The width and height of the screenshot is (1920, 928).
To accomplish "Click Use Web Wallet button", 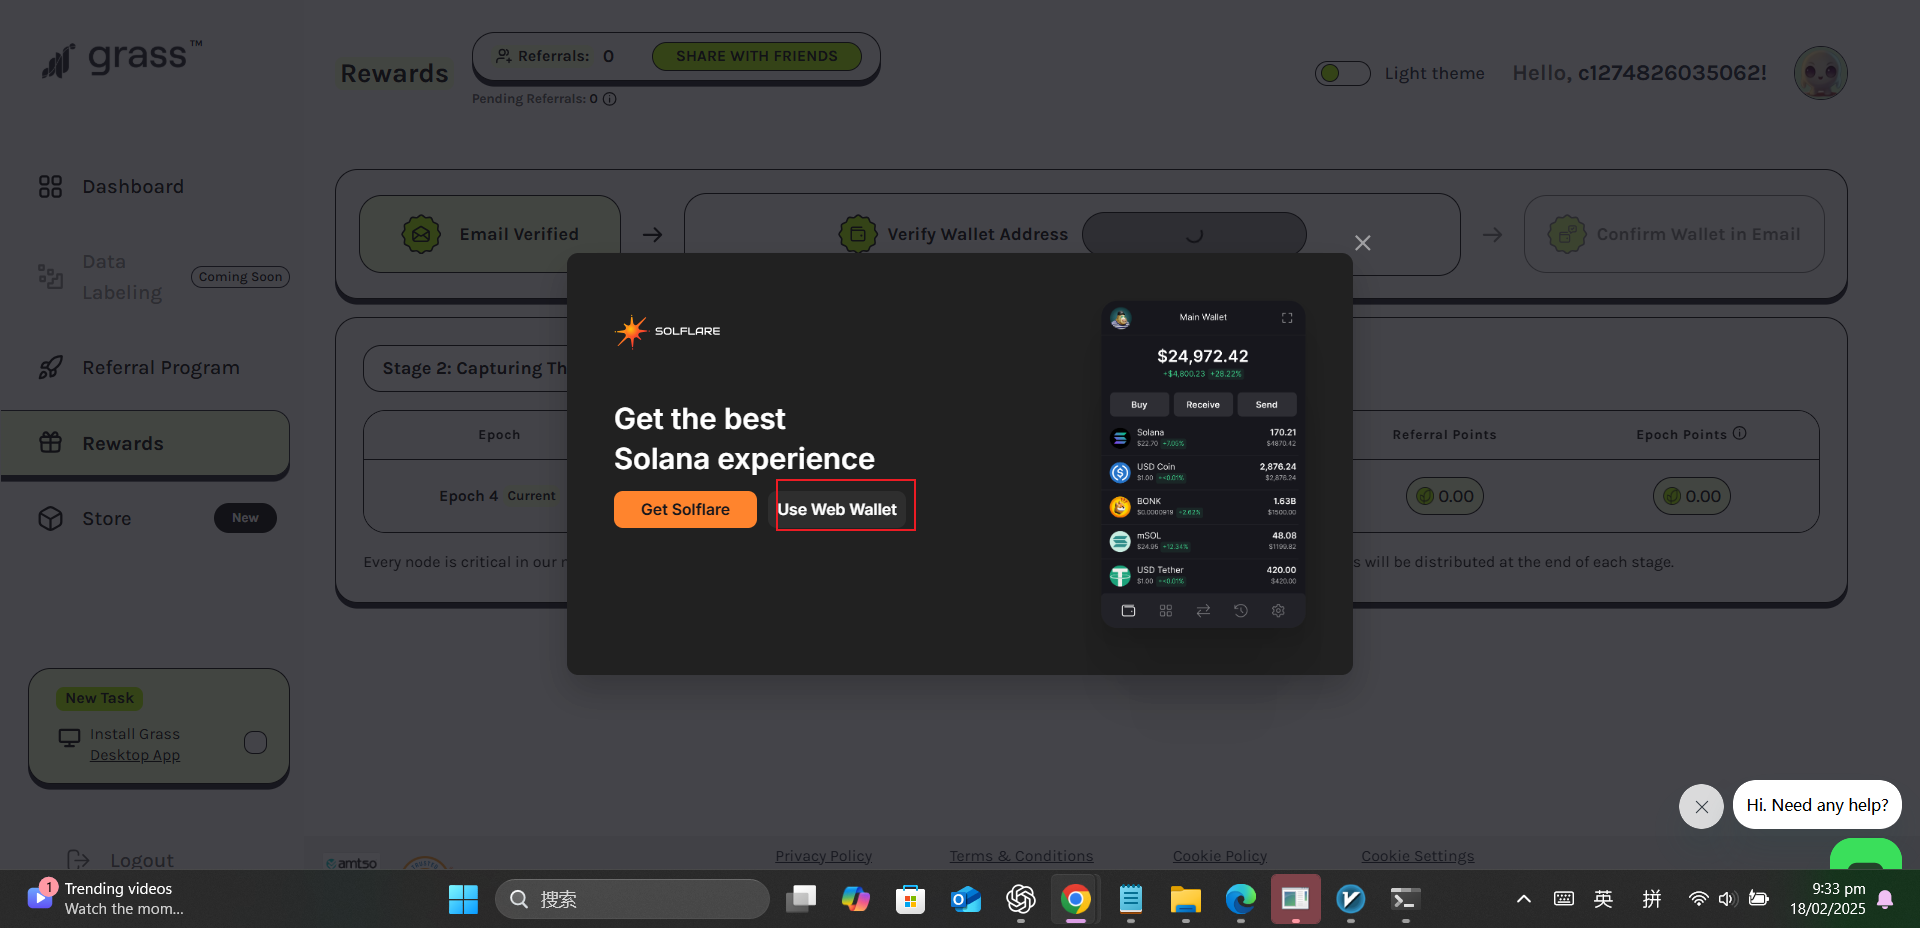I will coord(837,510).
